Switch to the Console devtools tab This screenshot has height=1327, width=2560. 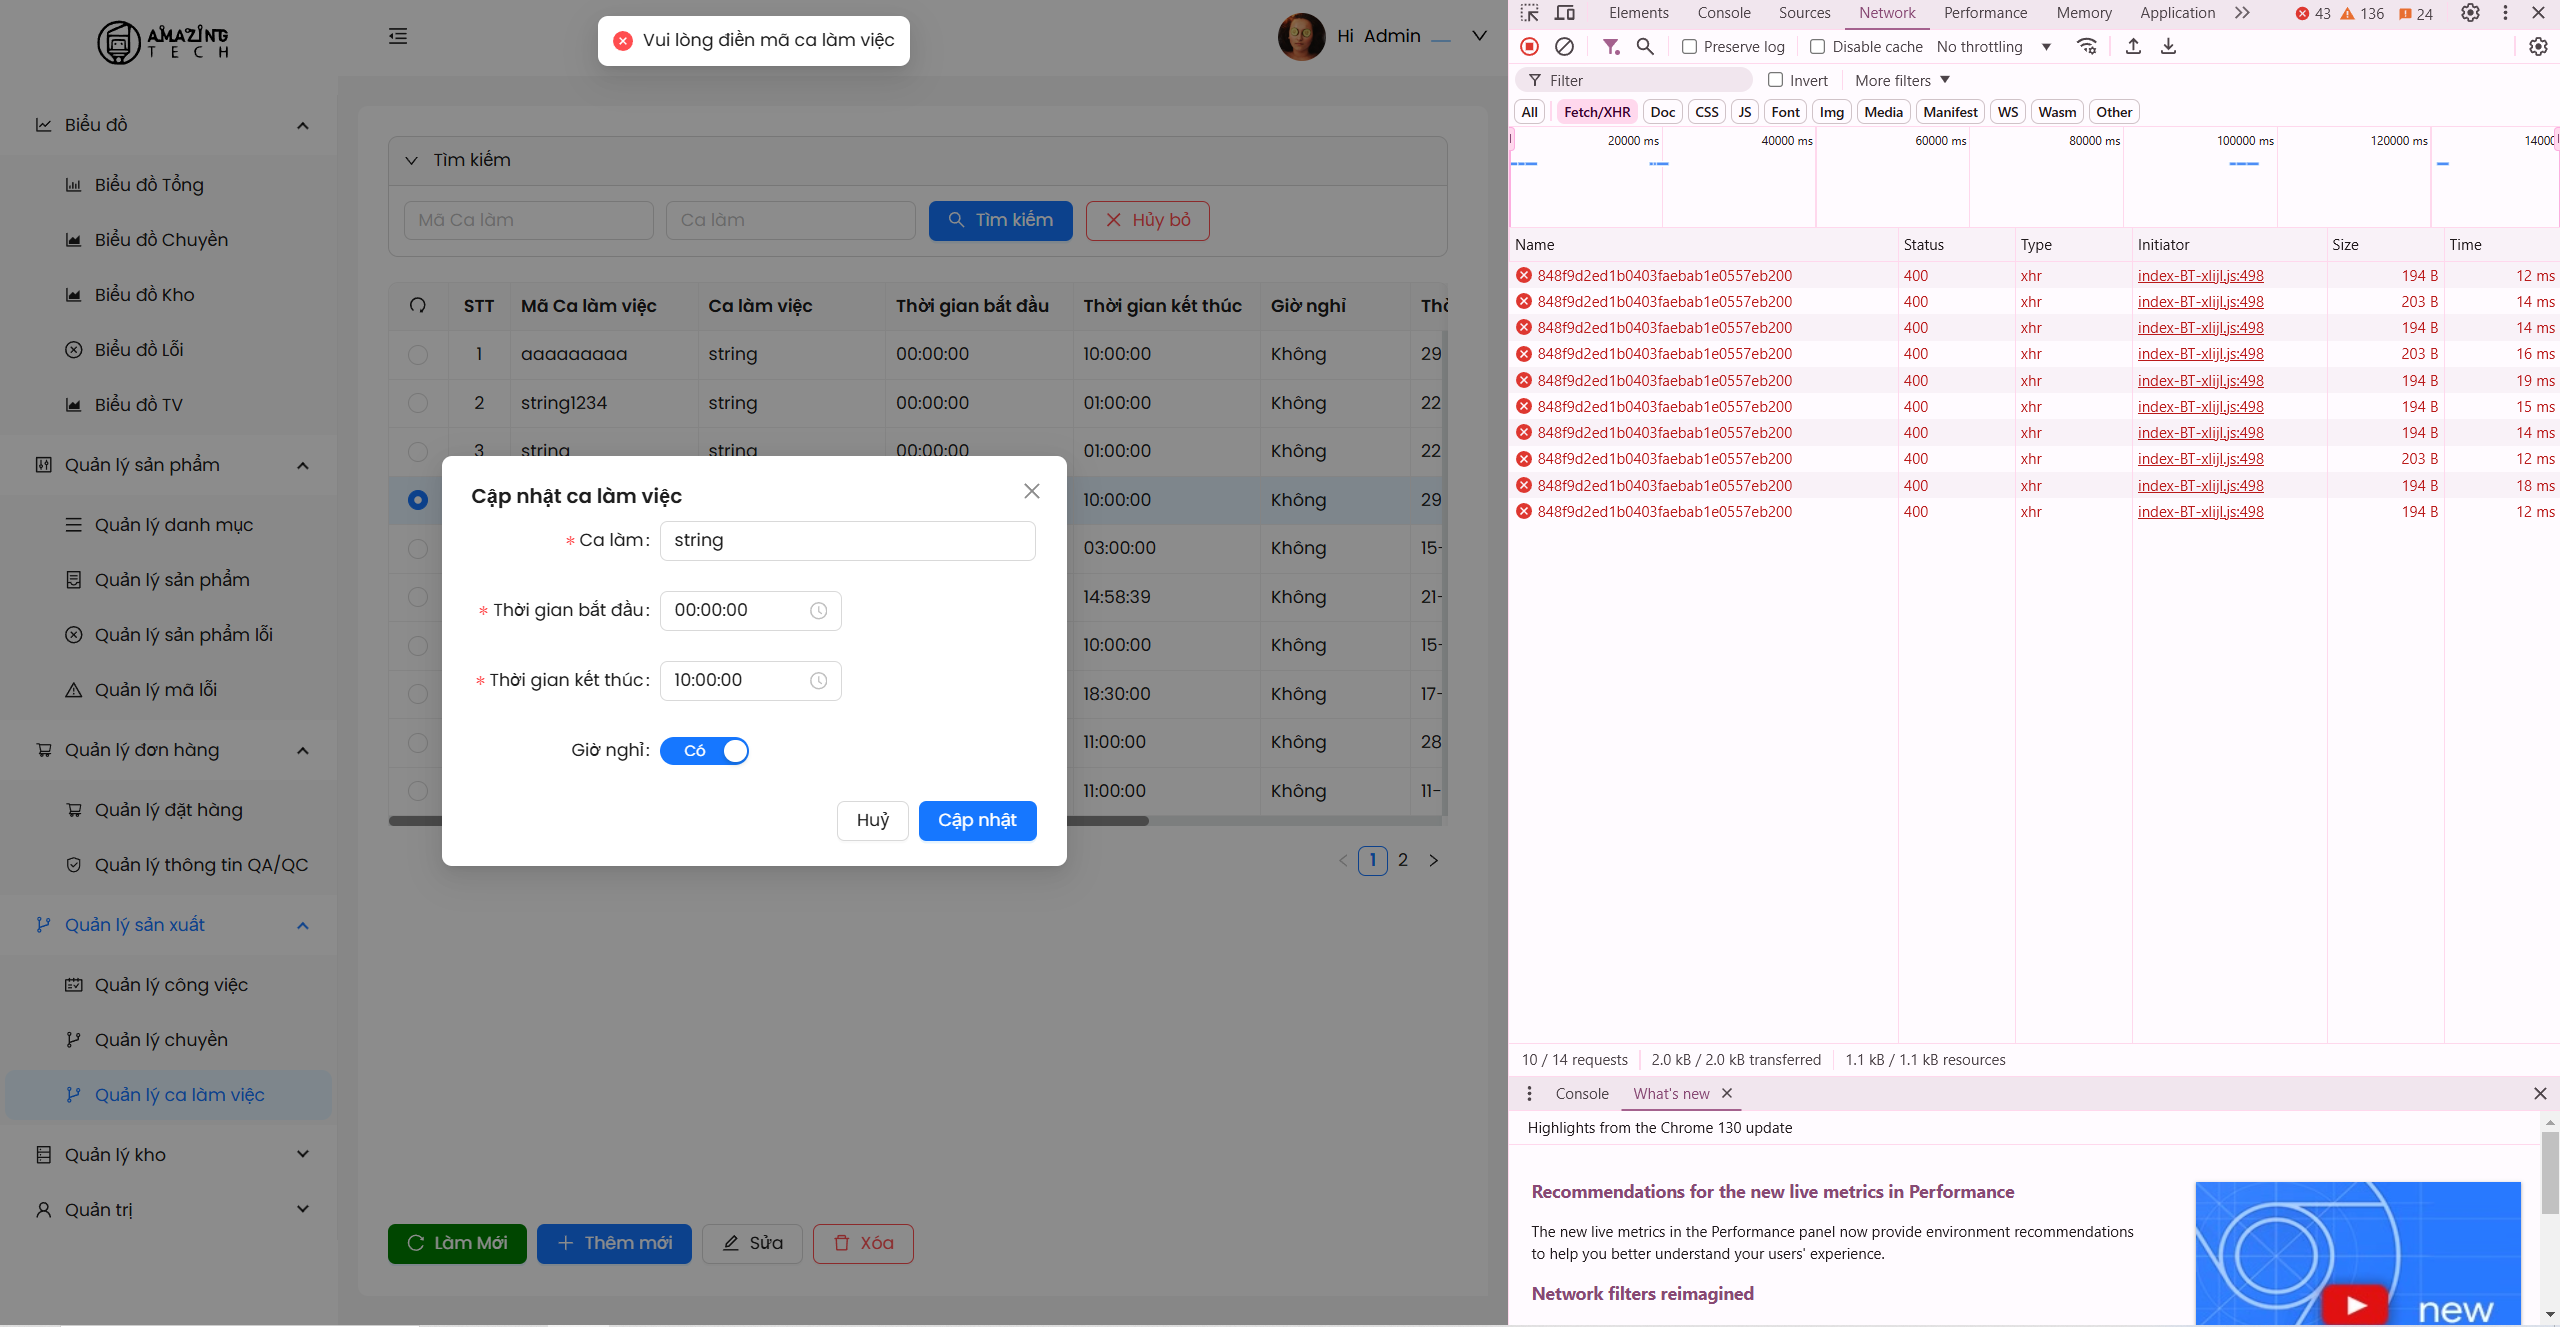1723,13
